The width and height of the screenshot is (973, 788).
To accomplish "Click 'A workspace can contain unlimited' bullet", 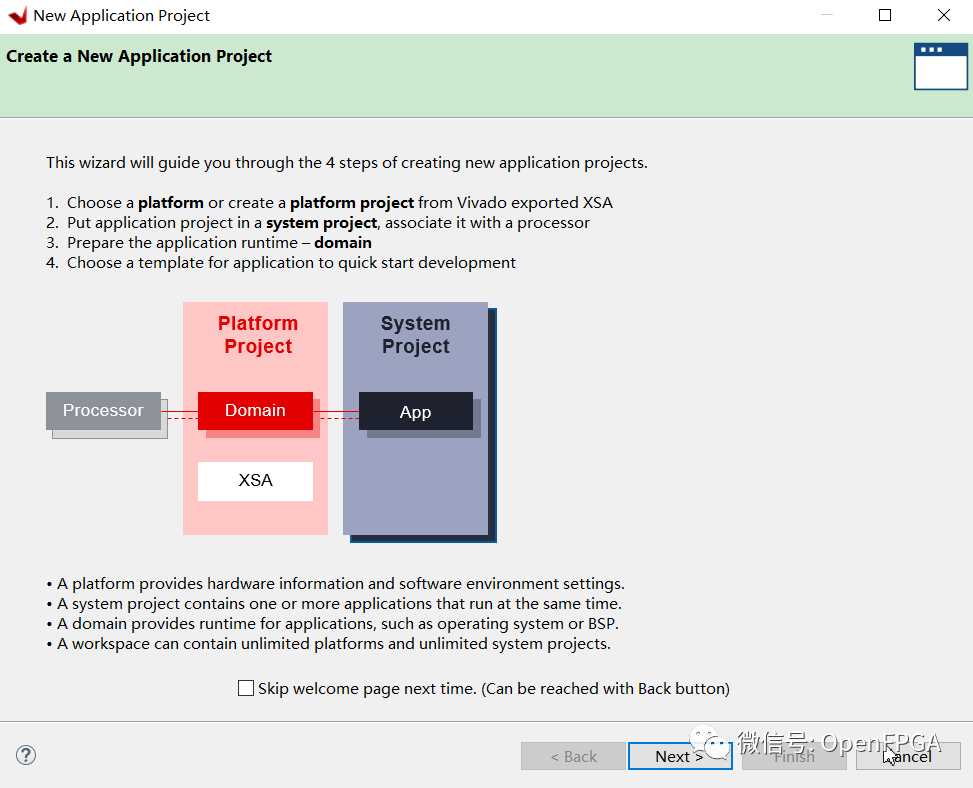I will click(x=329, y=643).
